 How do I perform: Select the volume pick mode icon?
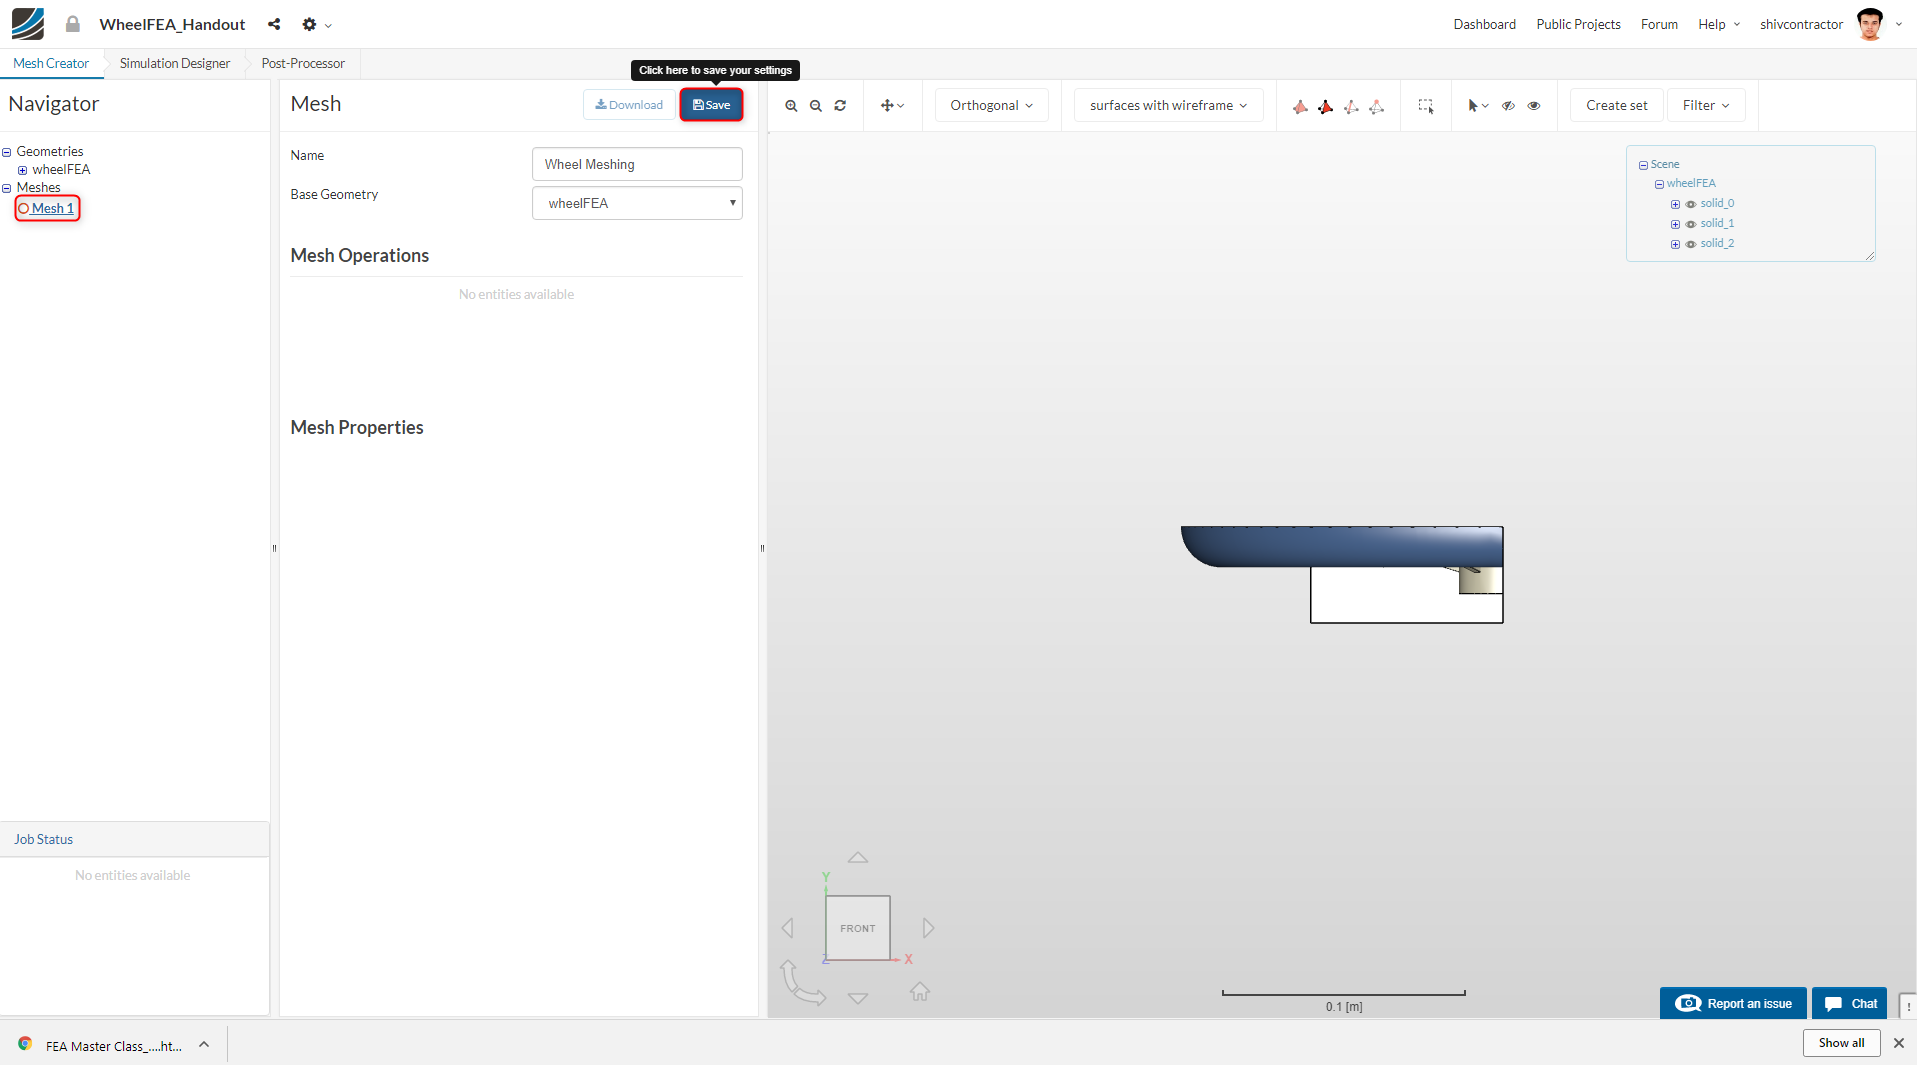(1300, 106)
